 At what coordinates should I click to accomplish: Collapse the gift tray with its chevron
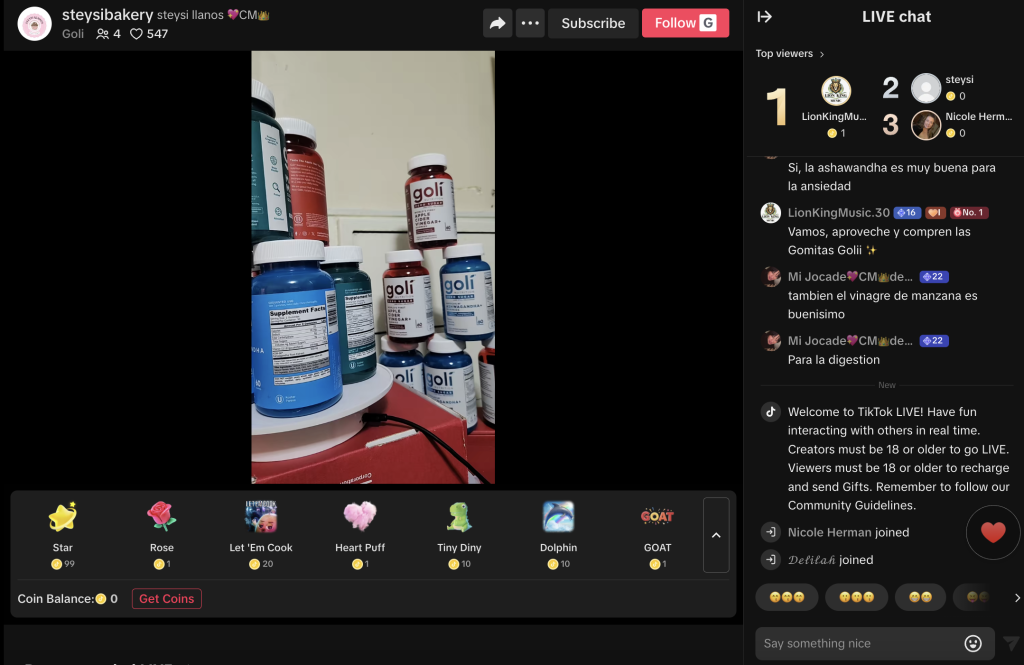[x=715, y=536]
